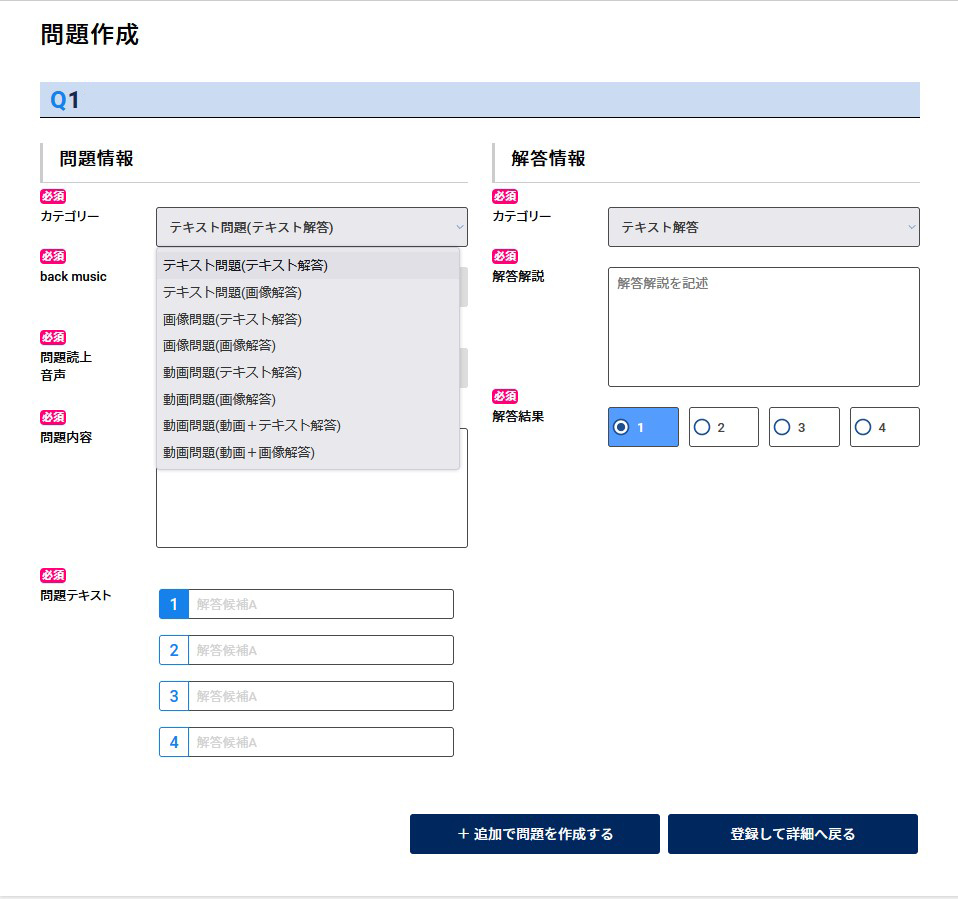Open the 解答情報 カテゴリー dropdown

click(x=763, y=227)
